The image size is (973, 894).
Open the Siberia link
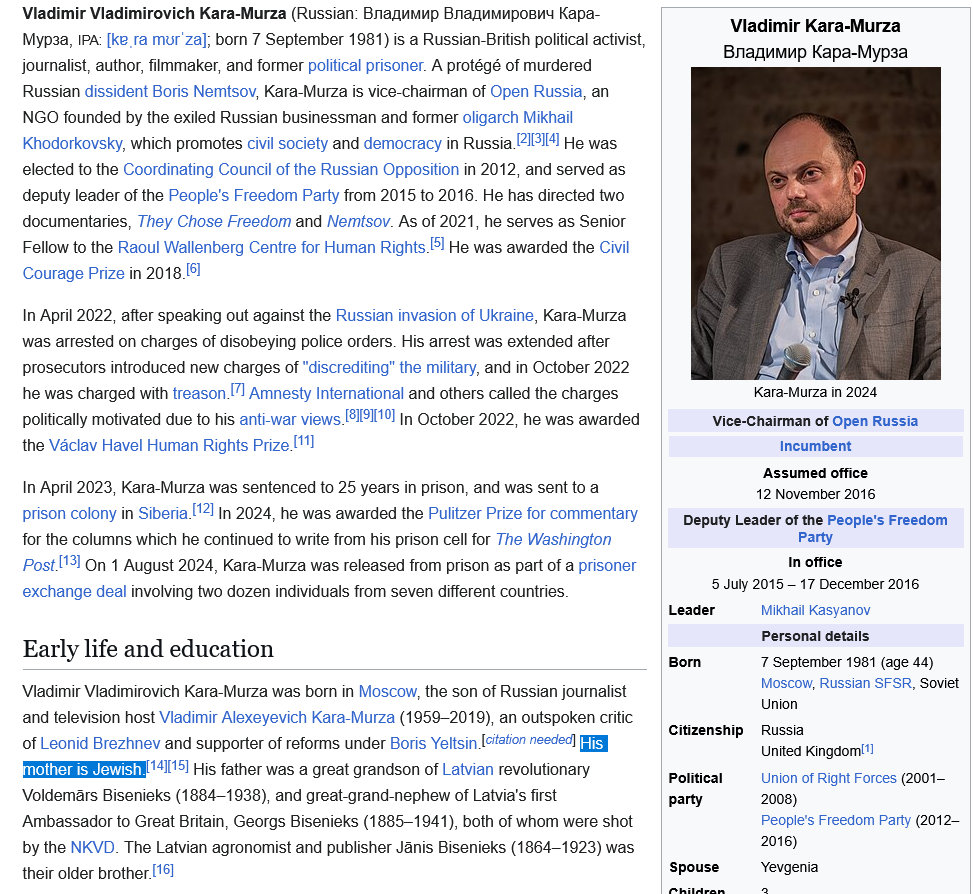(x=163, y=514)
